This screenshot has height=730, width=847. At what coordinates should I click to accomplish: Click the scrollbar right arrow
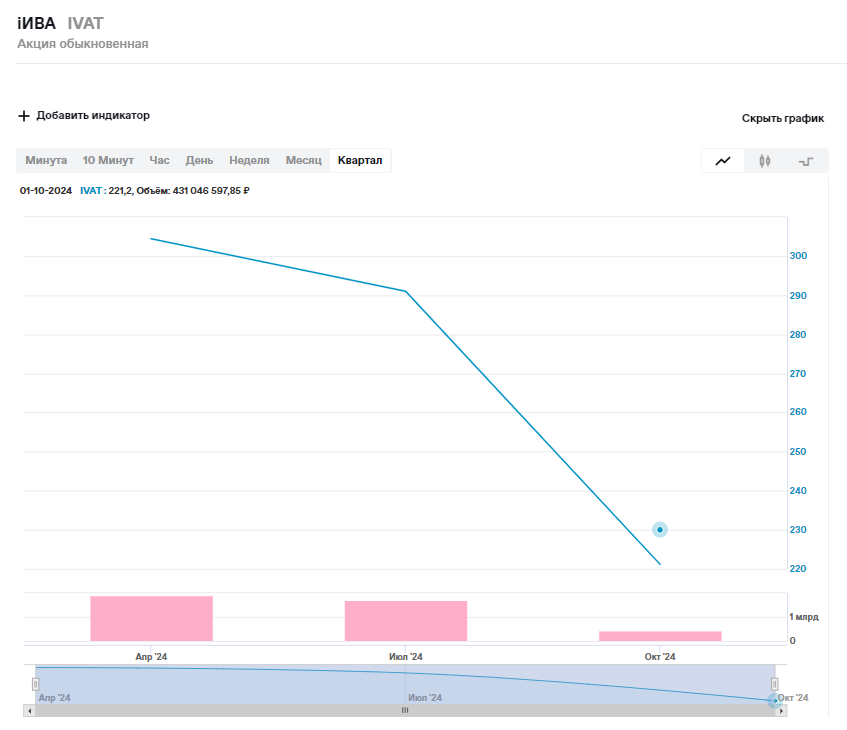[781, 710]
